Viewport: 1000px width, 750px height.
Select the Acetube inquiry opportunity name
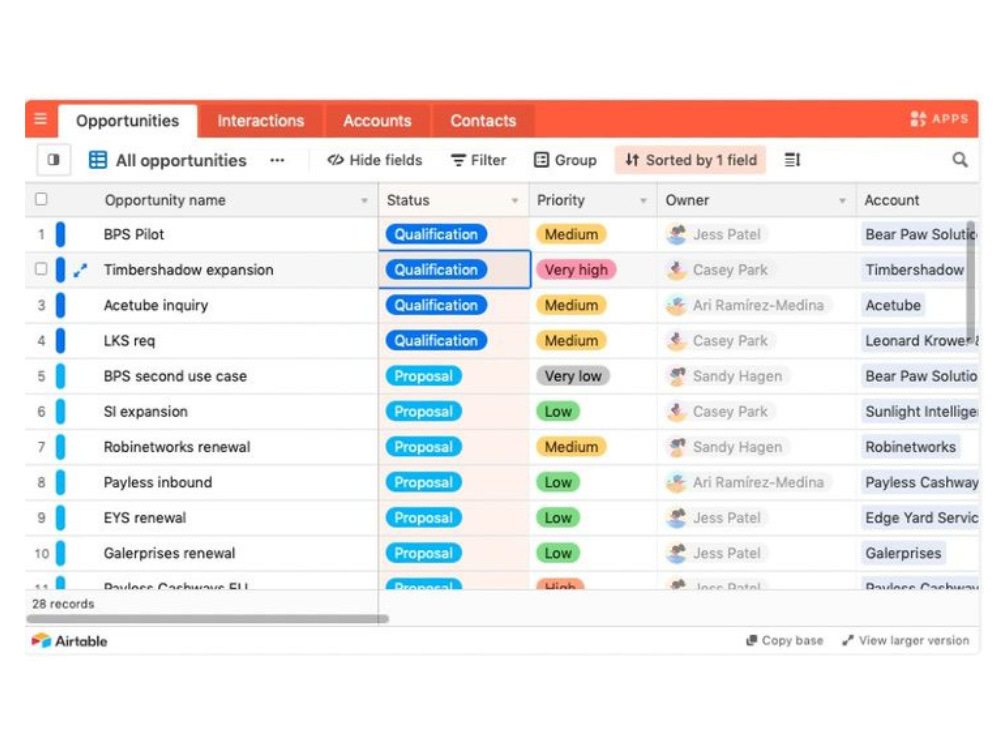(x=156, y=305)
